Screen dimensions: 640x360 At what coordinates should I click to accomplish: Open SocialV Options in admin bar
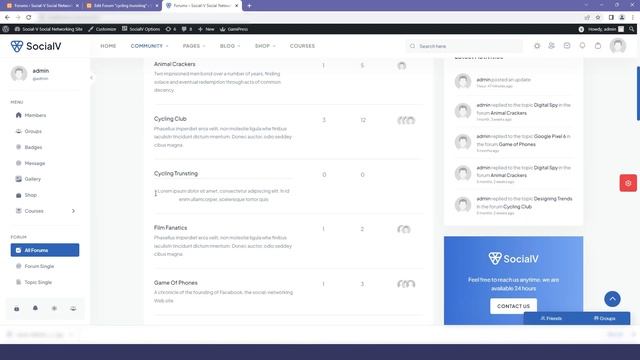(x=141, y=29)
